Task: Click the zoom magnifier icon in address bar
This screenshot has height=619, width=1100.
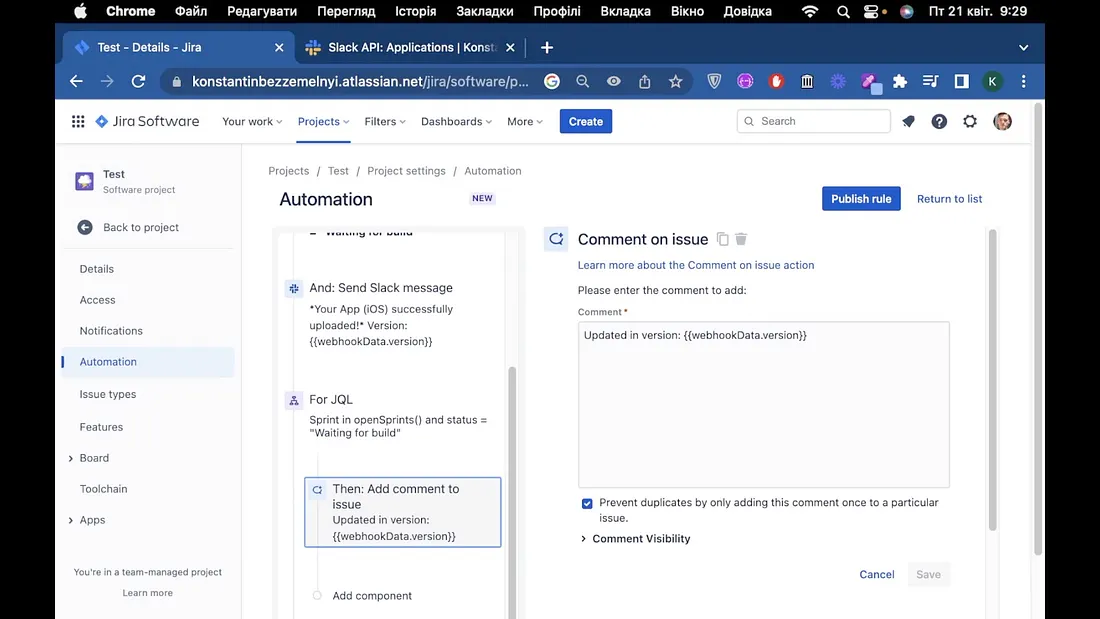Action: click(582, 81)
